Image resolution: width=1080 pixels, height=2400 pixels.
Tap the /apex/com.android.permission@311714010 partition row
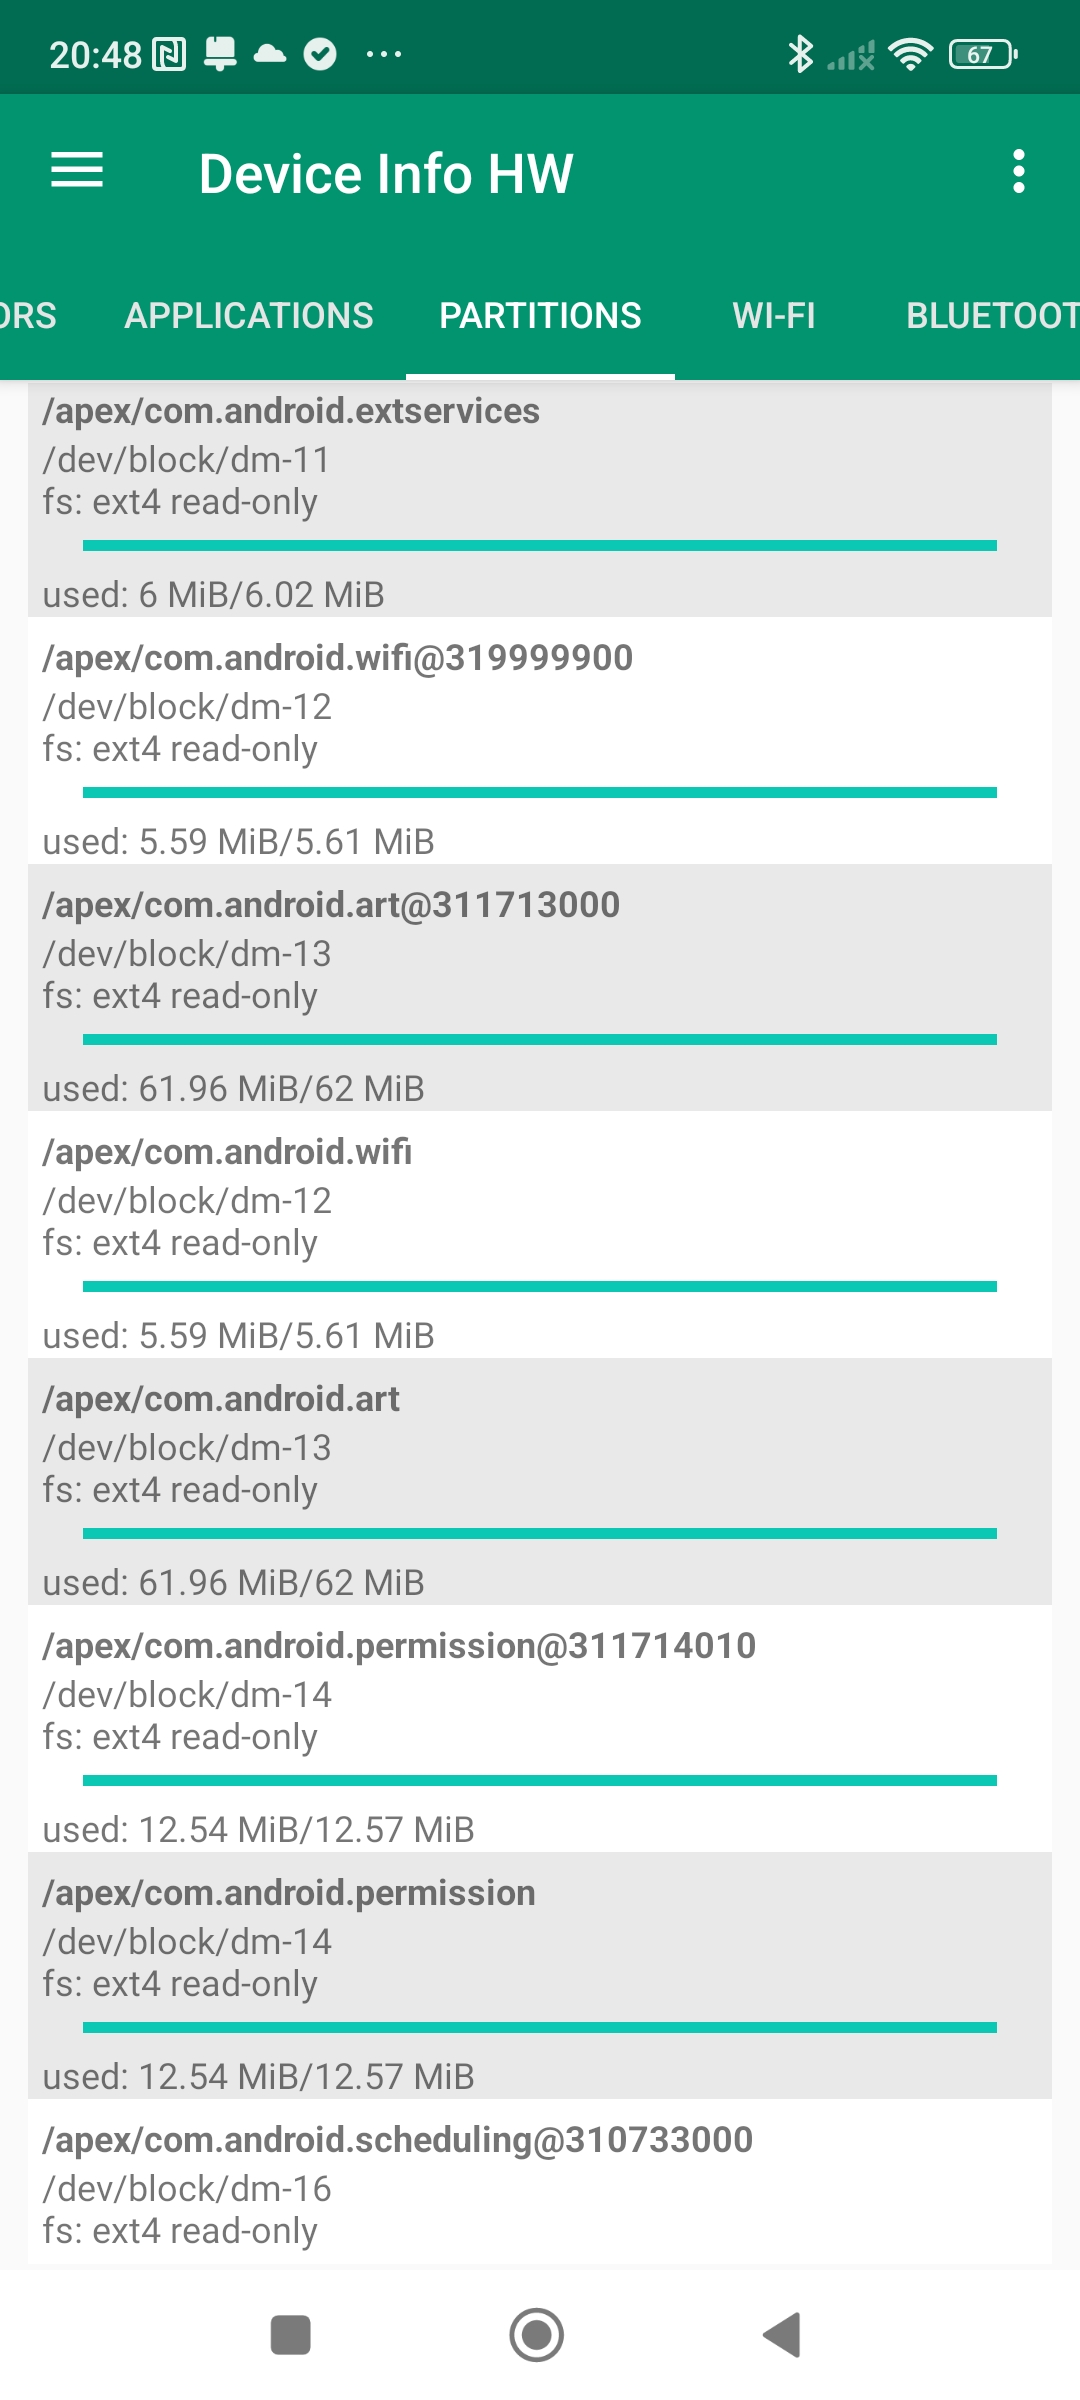click(x=540, y=1728)
